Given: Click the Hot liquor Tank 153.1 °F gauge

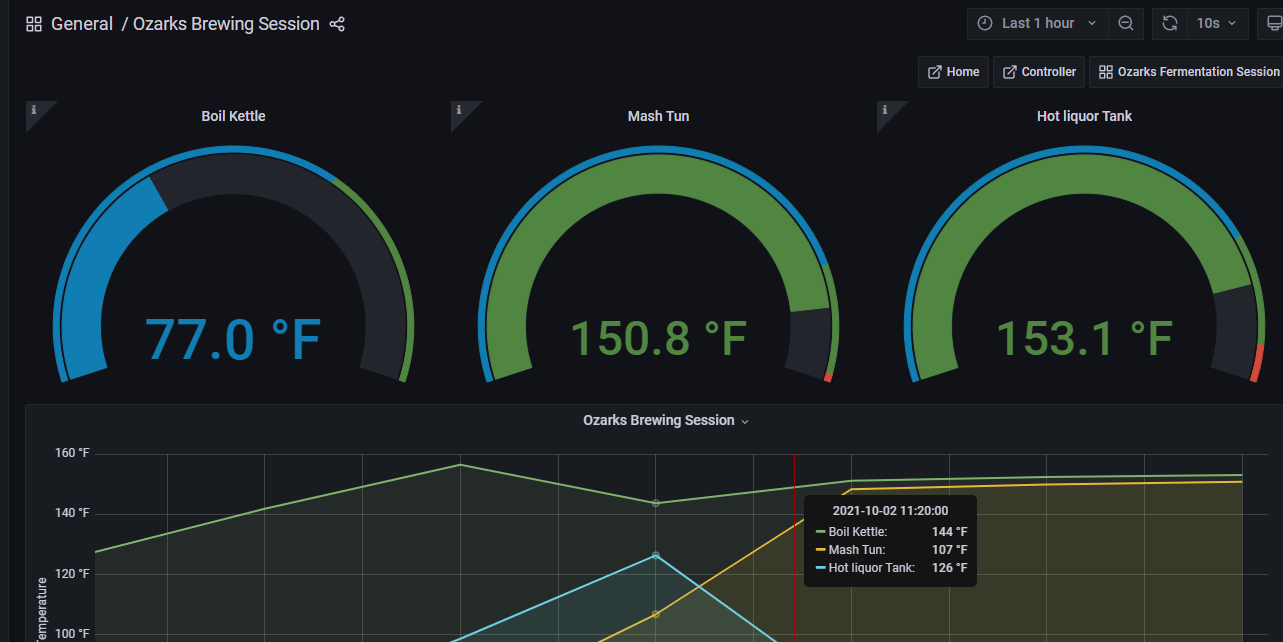Looking at the screenshot, I should tap(1084, 338).
